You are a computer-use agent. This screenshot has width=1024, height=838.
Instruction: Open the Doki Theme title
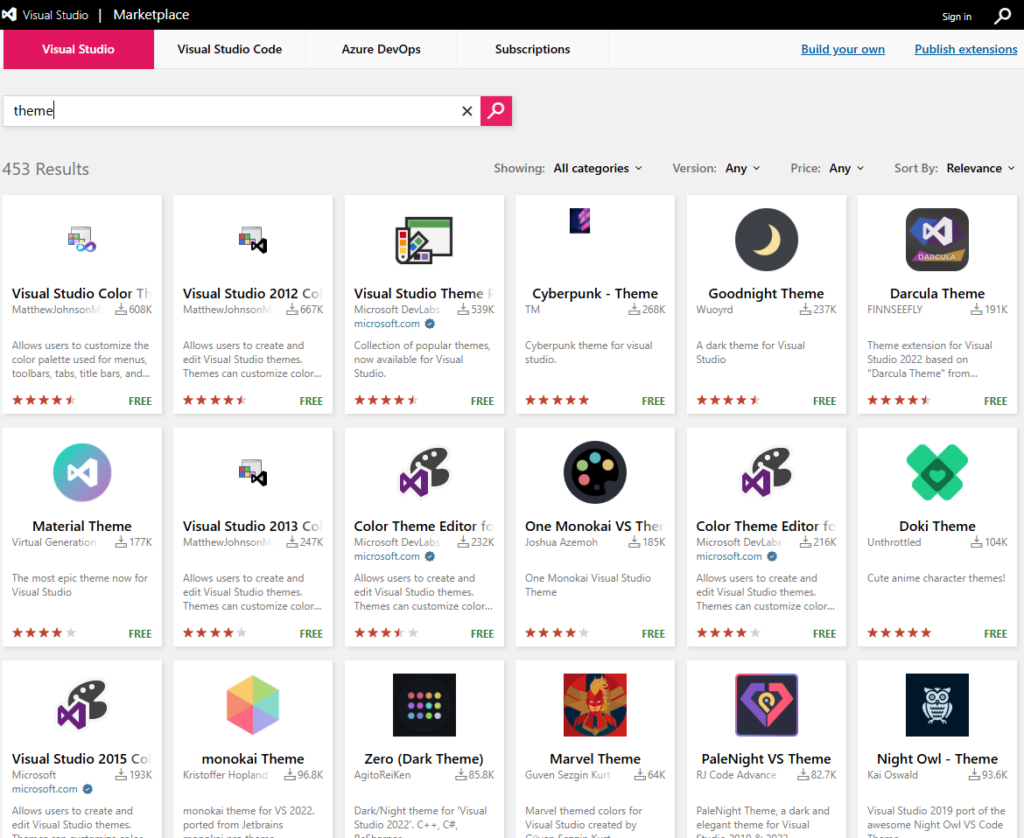pos(937,526)
